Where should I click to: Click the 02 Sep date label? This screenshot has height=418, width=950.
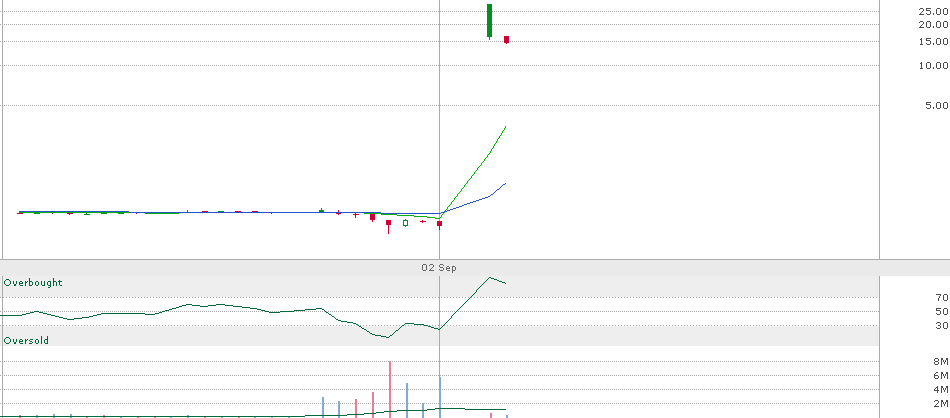coord(439,268)
